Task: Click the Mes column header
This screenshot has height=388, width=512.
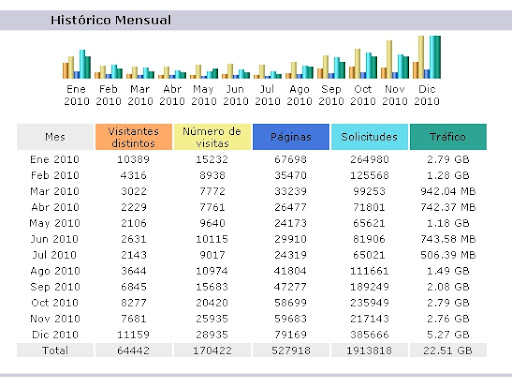Action: point(55,137)
